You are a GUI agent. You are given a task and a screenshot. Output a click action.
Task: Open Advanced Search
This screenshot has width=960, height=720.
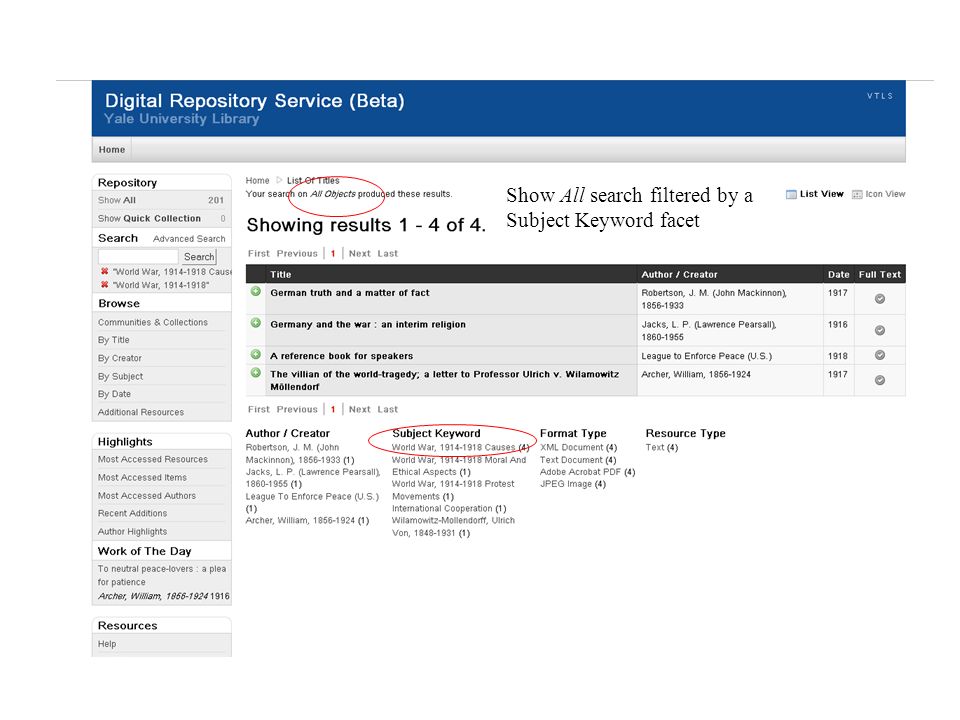pyautogui.click(x=189, y=239)
